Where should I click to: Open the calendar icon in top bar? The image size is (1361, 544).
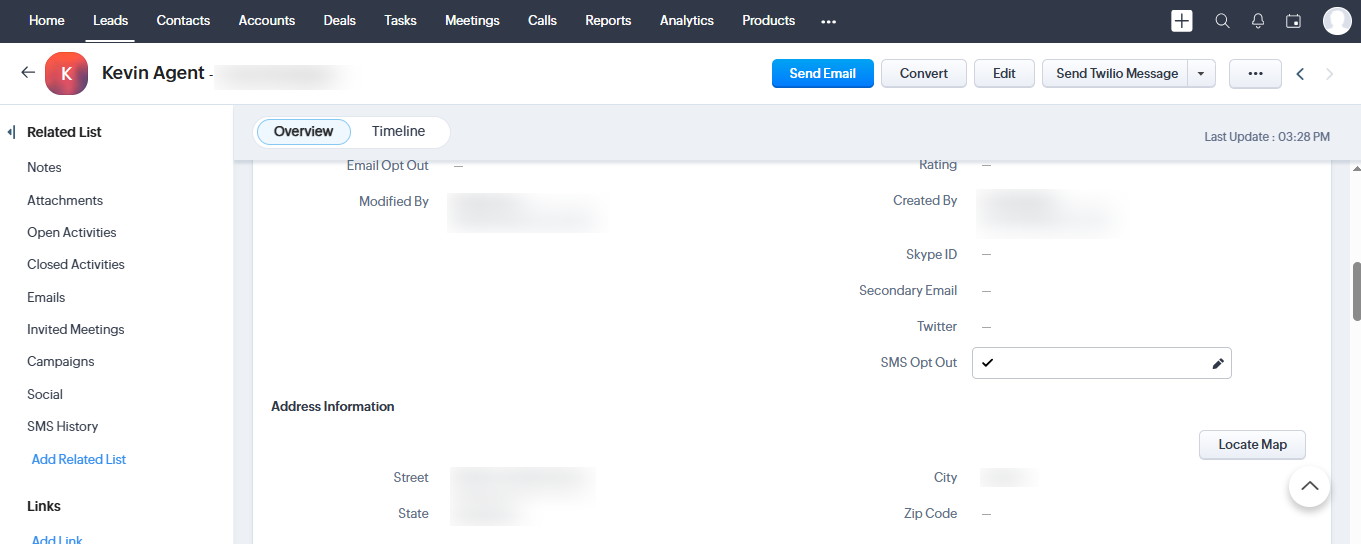pyautogui.click(x=1293, y=21)
